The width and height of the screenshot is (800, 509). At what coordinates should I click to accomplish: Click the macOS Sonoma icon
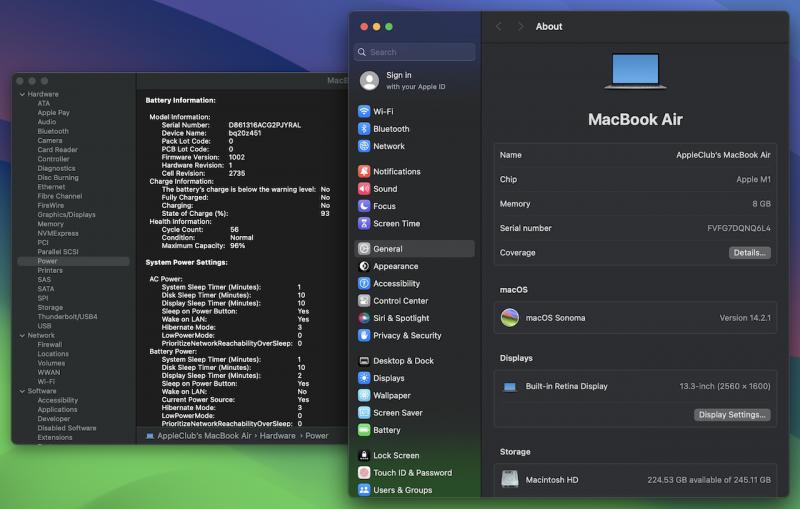pyautogui.click(x=510, y=318)
